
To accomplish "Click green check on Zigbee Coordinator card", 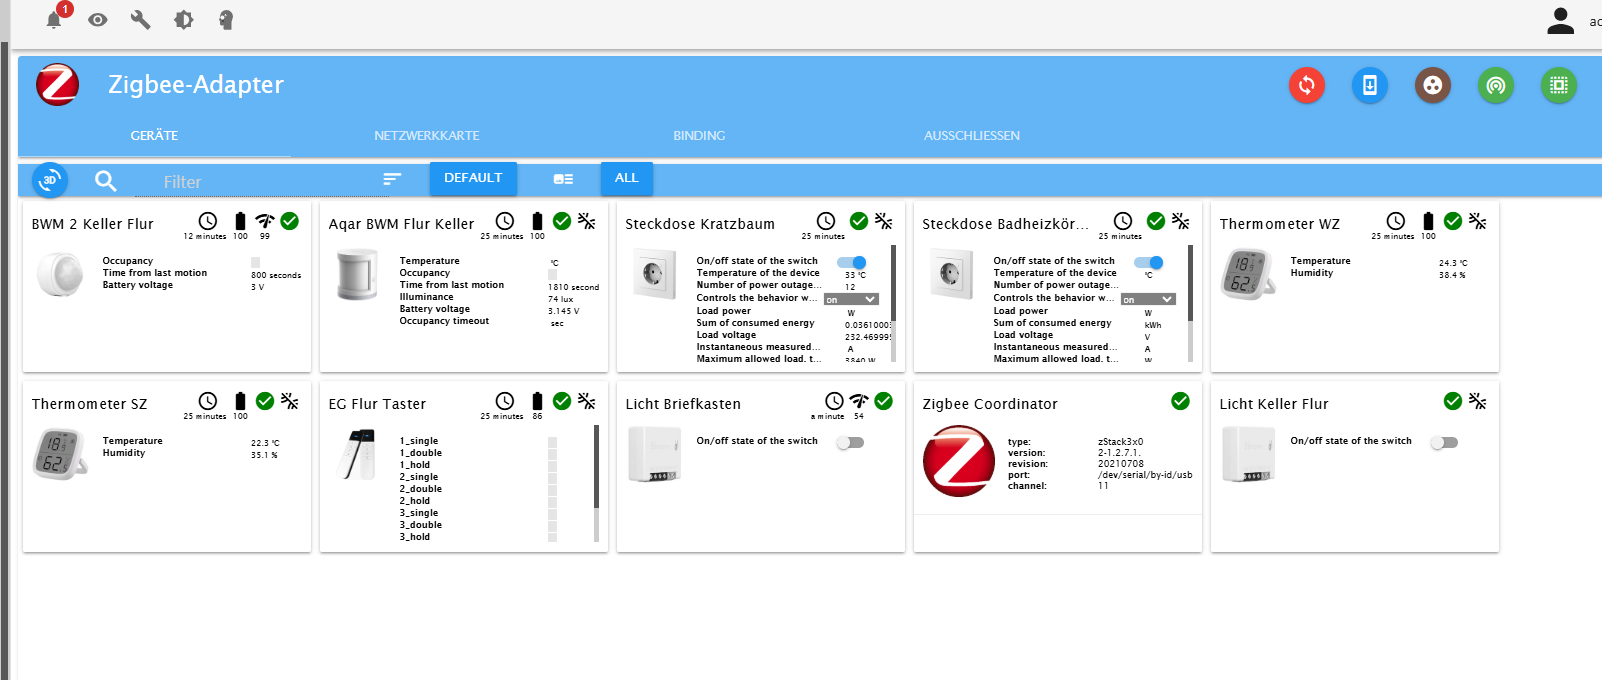I will pos(1181,401).
